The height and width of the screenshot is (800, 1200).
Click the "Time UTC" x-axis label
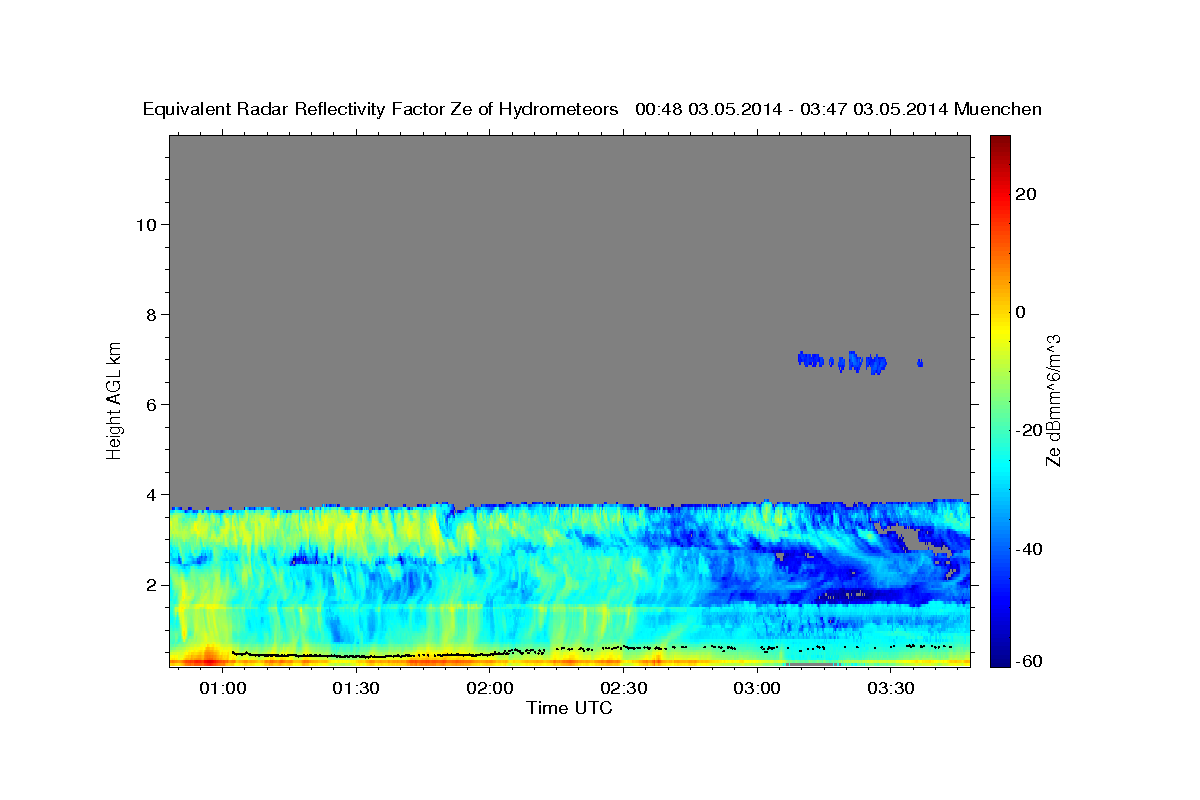click(569, 708)
